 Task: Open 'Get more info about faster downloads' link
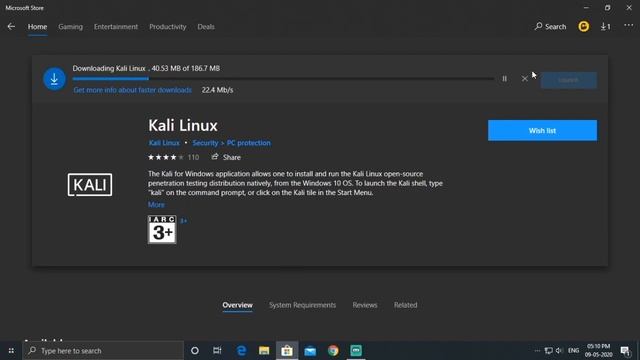[132, 90]
